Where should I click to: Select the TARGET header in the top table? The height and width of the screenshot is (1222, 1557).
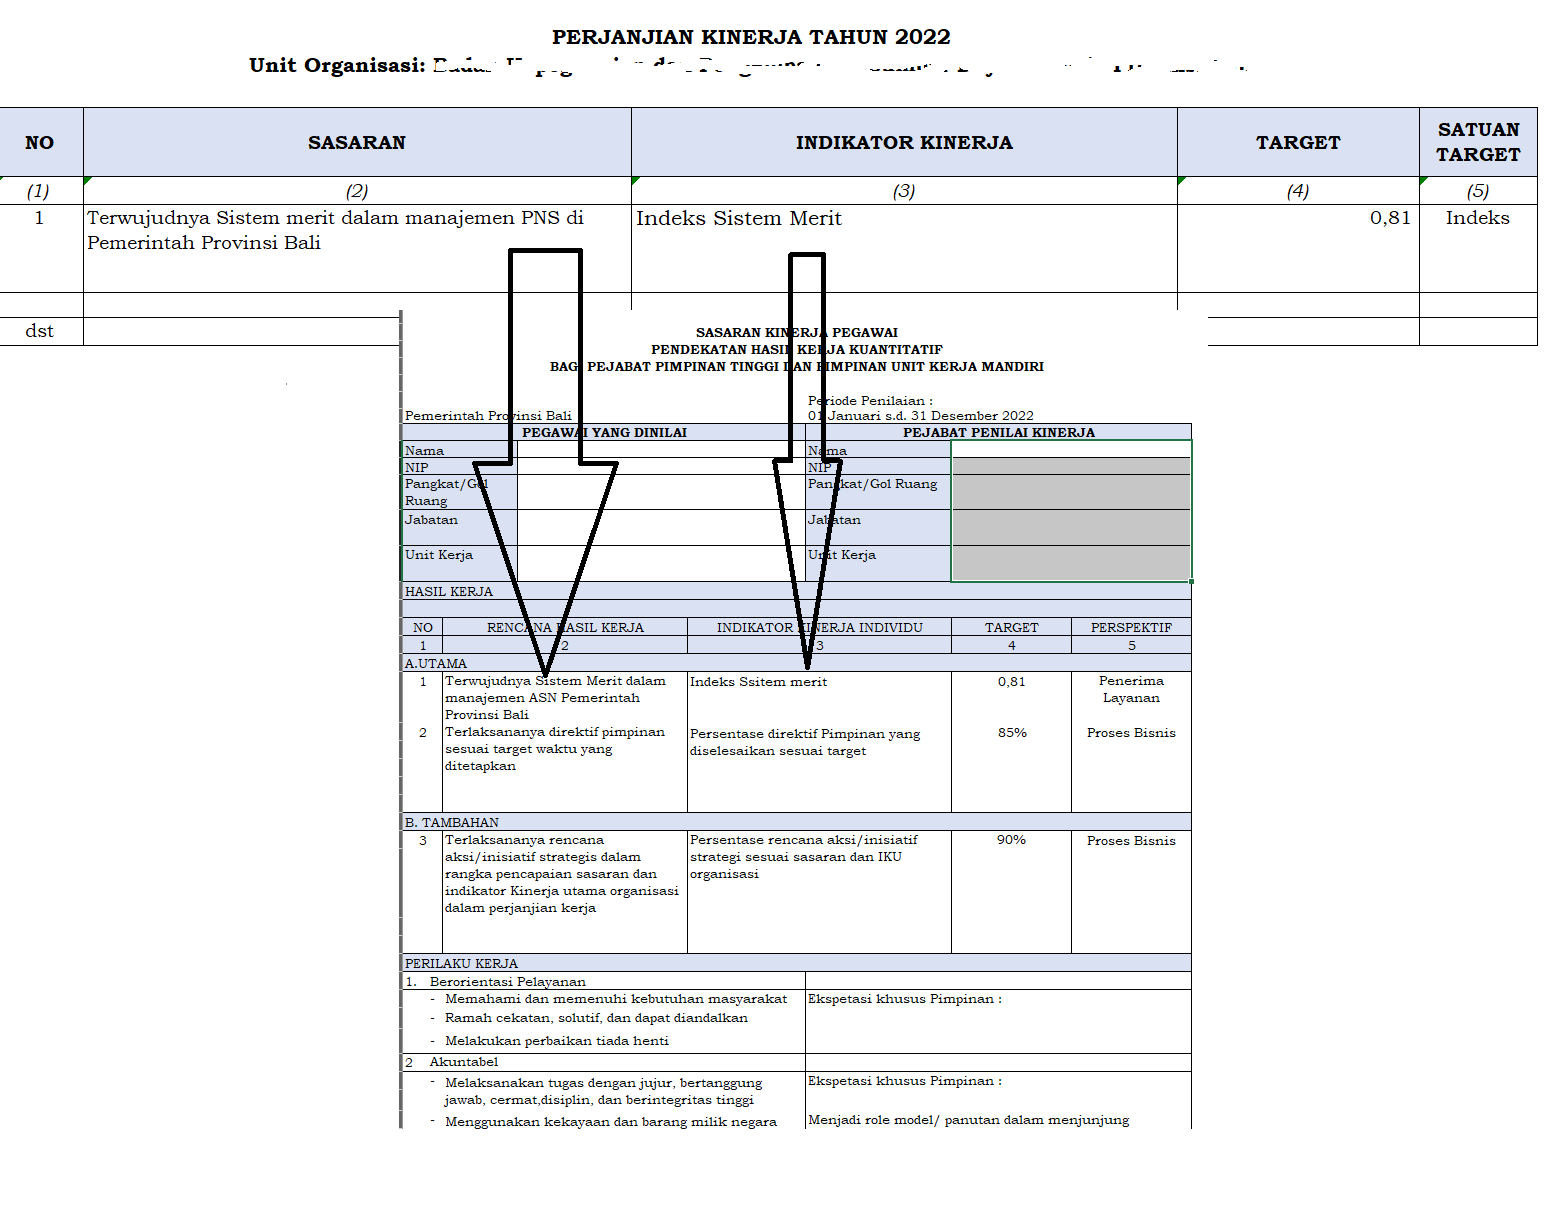tap(1298, 142)
